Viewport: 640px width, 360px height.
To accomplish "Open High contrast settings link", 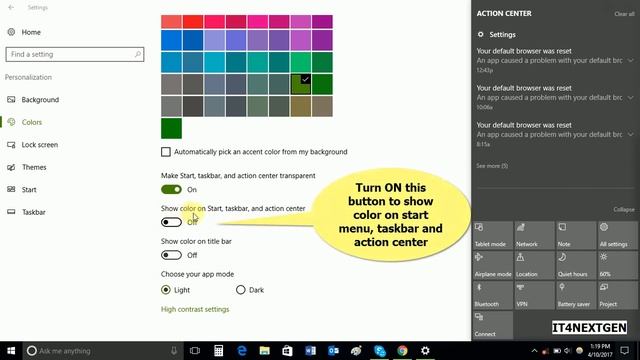I will (x=195, y=309).
